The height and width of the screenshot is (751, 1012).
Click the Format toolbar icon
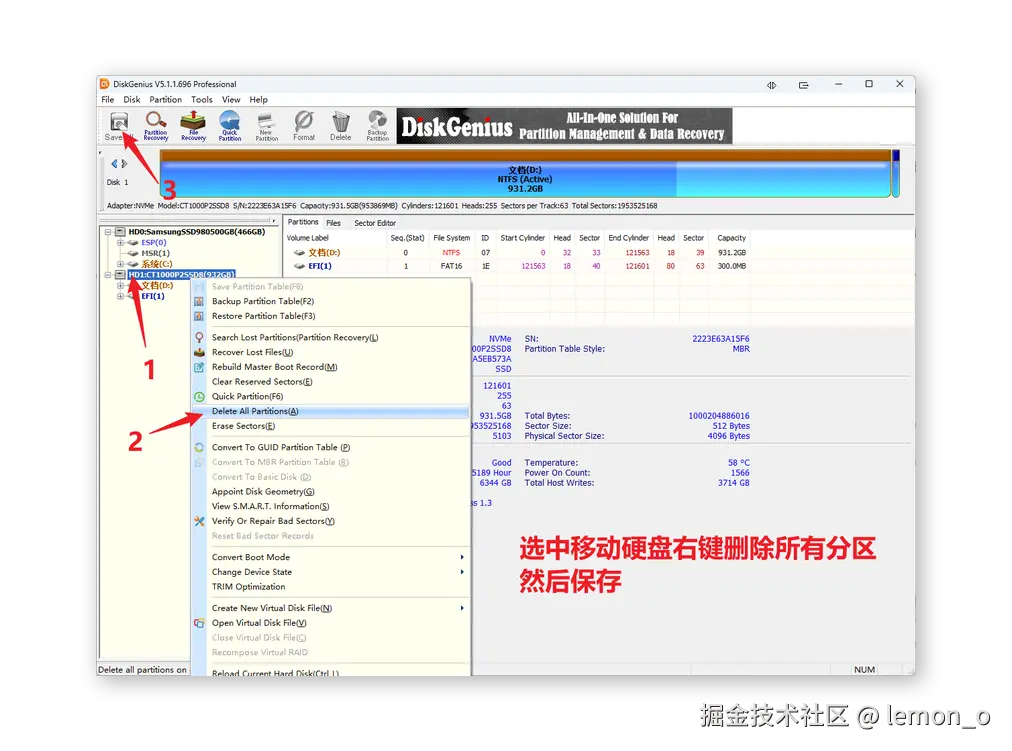[x=304, y=126]
